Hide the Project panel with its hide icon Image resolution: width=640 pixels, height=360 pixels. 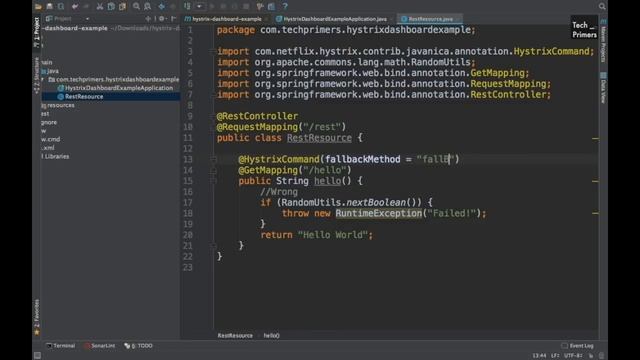point(173,19)
